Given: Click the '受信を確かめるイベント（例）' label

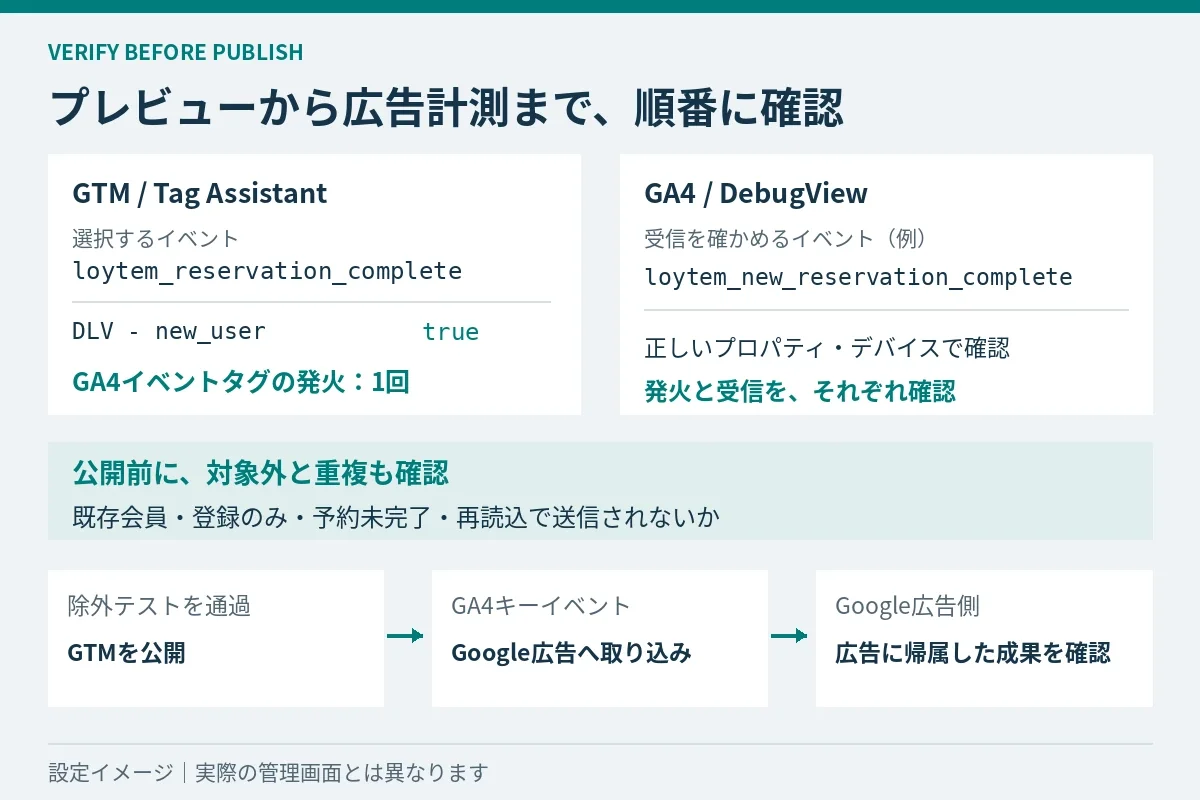Looking at the screenshot, I should coord(786,239).
